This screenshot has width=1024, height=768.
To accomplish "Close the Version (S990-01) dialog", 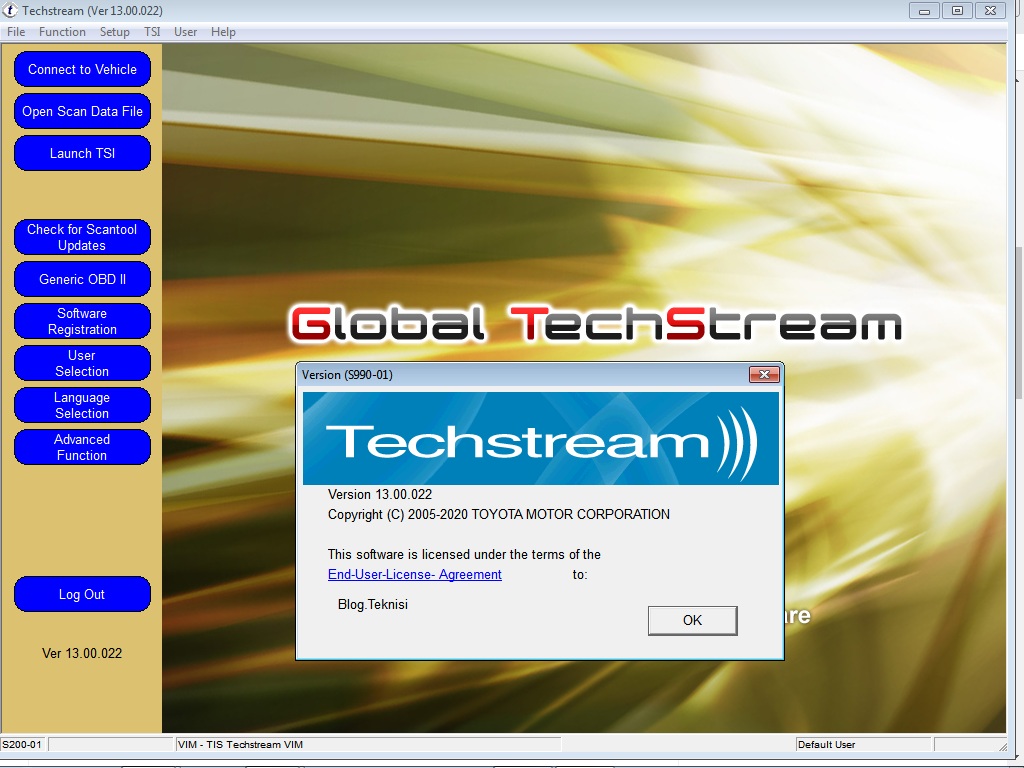I will (764, 374).
